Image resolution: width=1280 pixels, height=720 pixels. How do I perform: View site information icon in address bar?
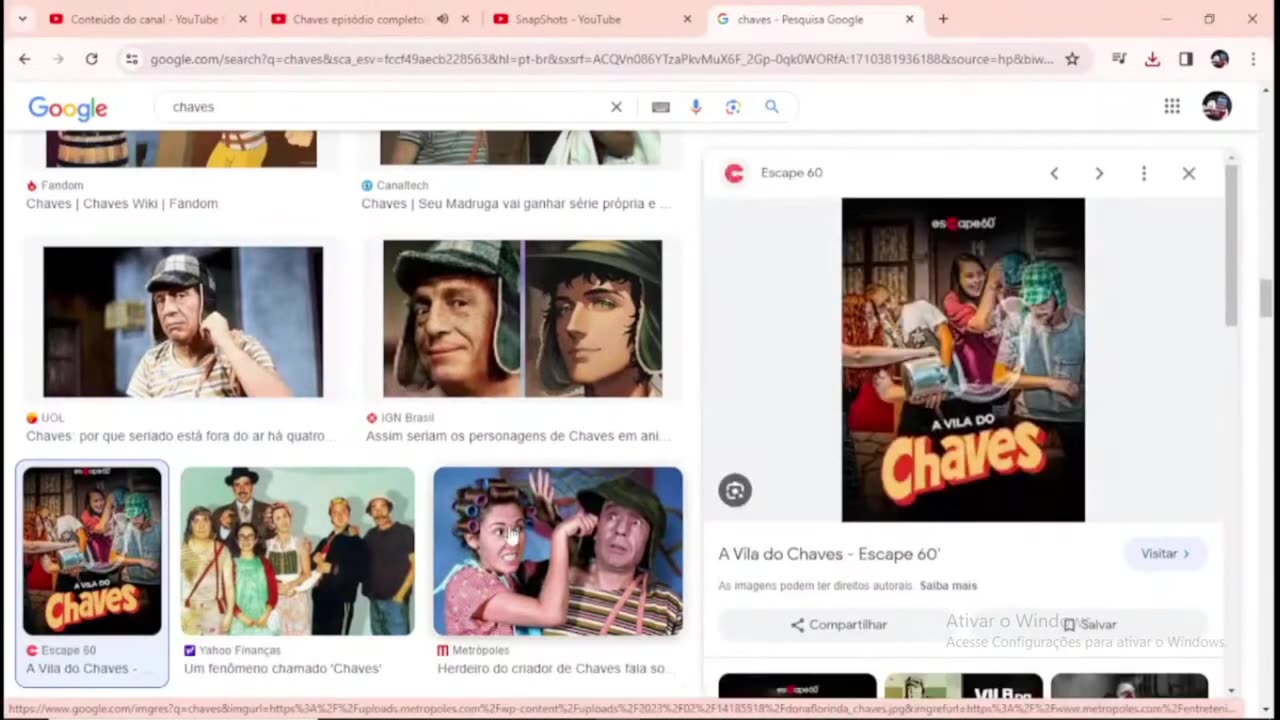(x=131, y=59)
